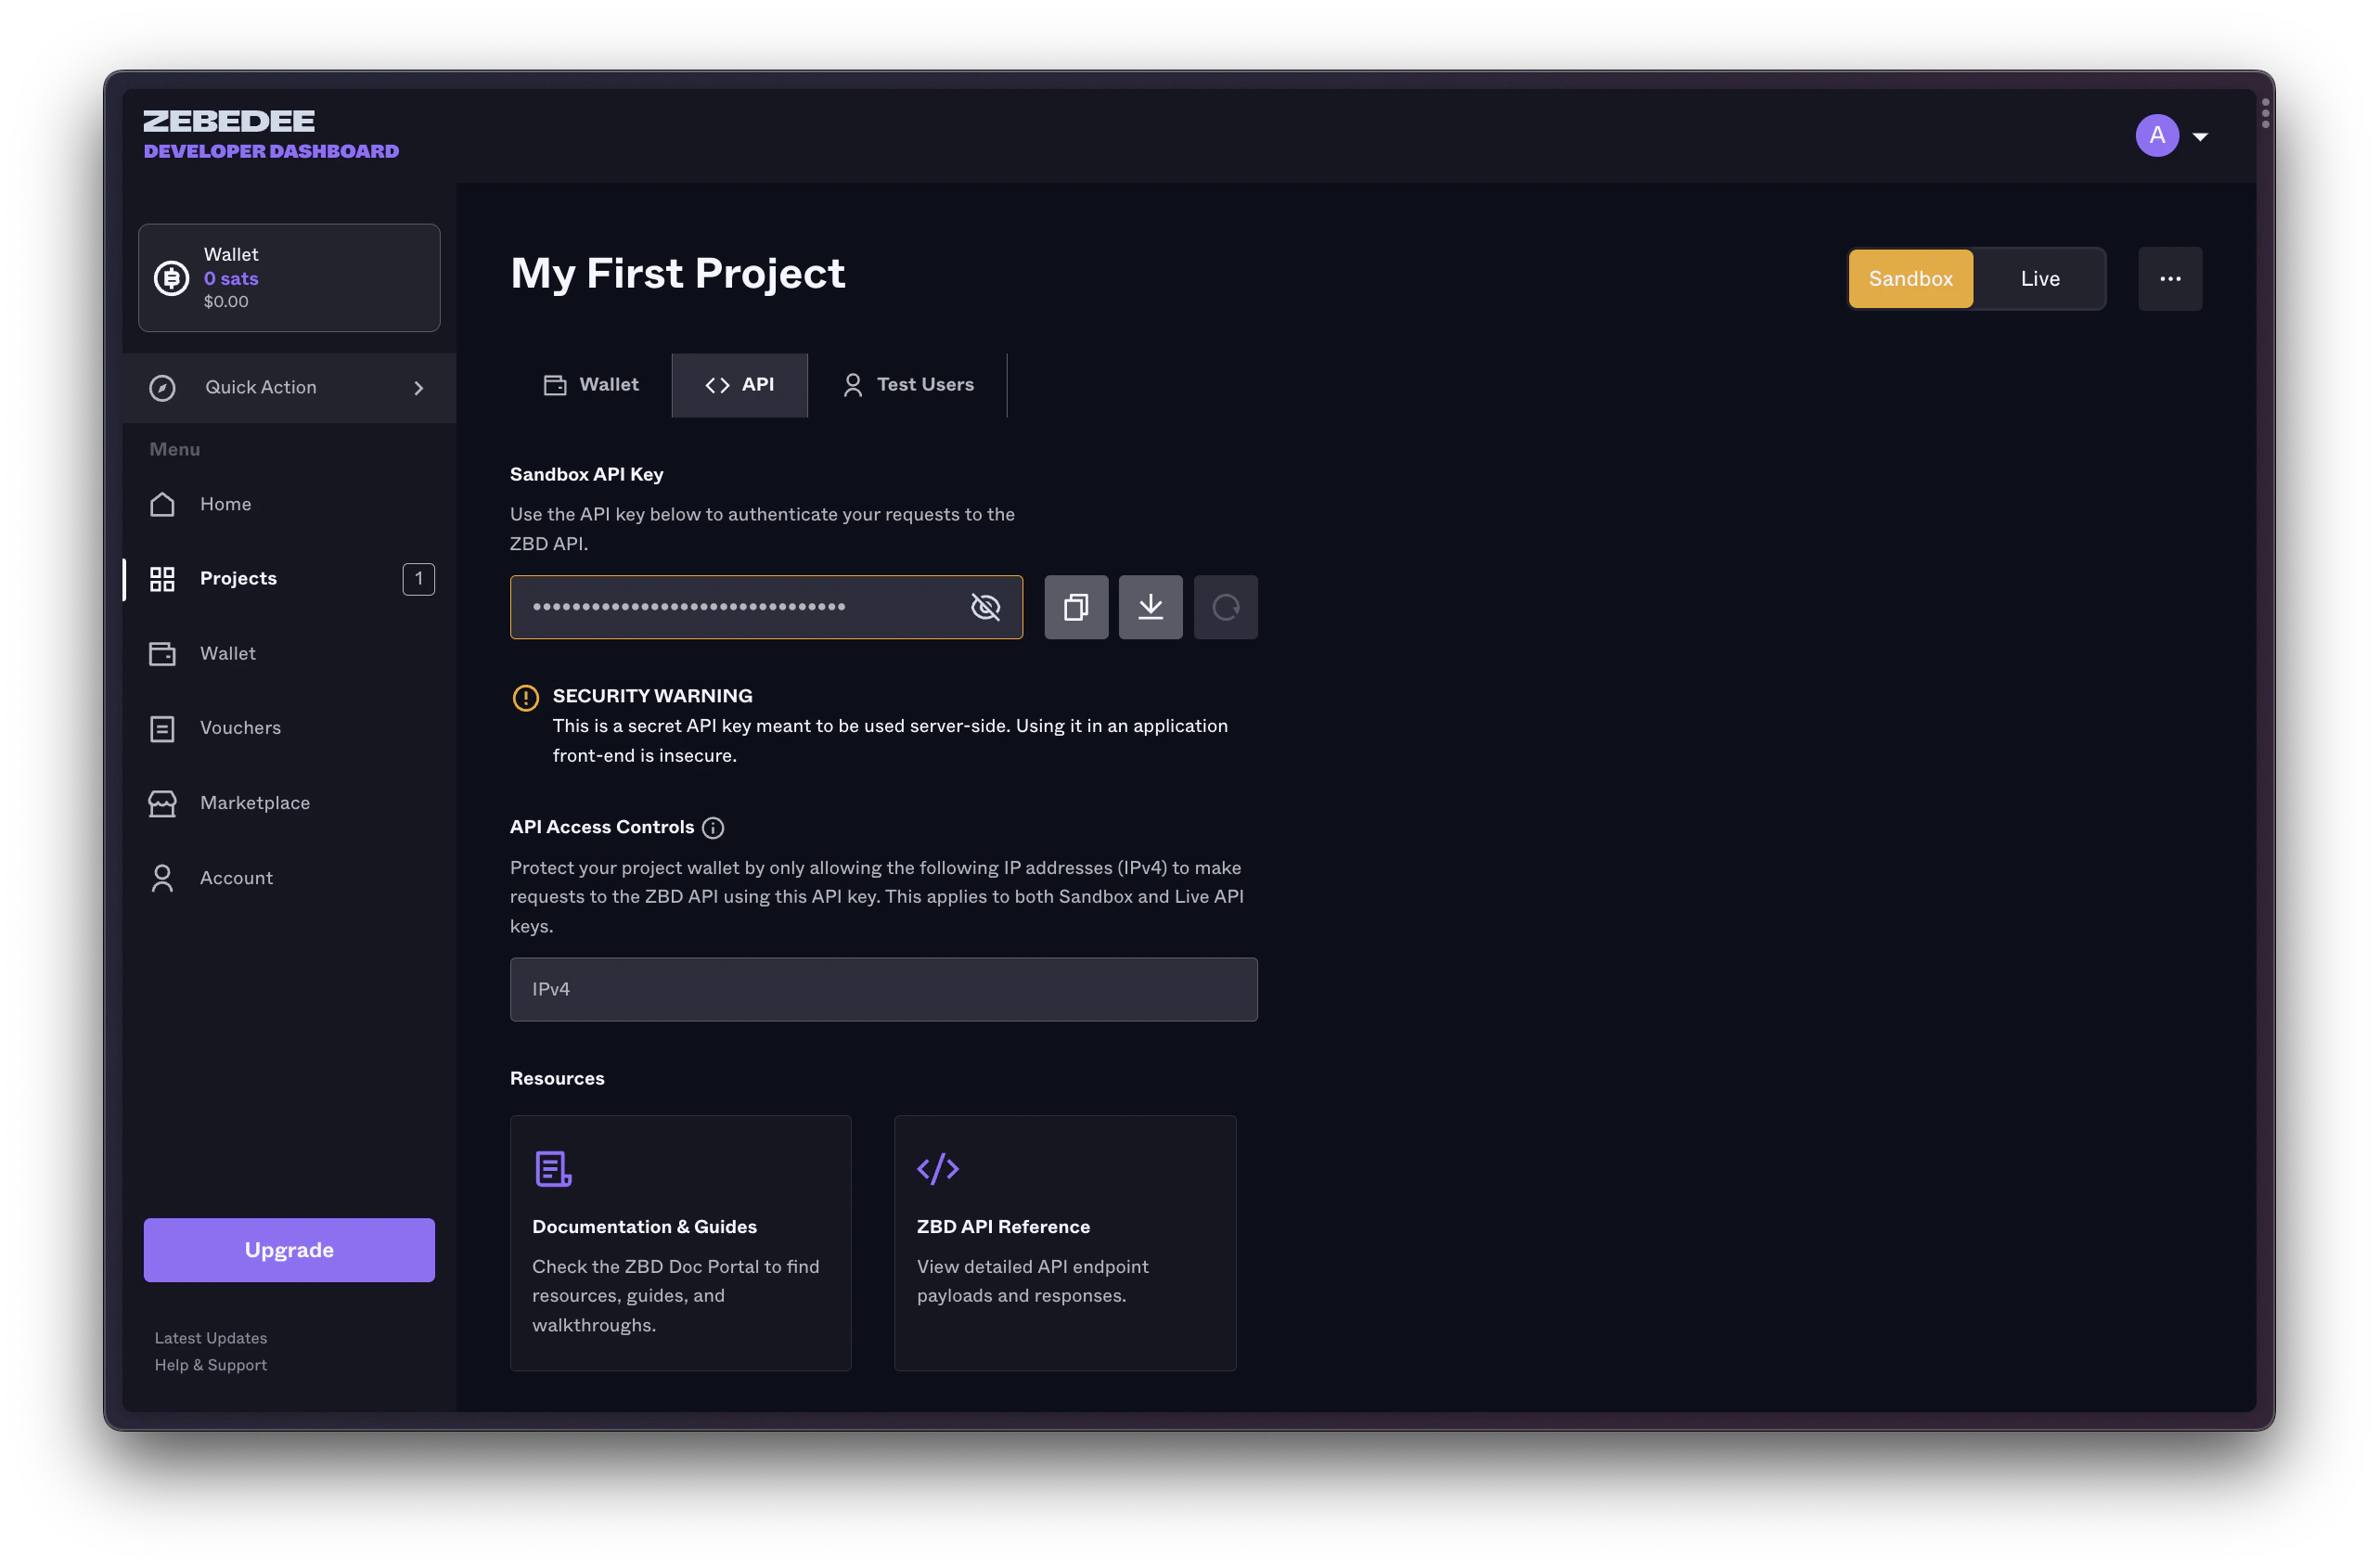This screenshot has height=1568, width=2379.
Task: Open the Vouchers section in the sidebar
Action: [239, 728]
